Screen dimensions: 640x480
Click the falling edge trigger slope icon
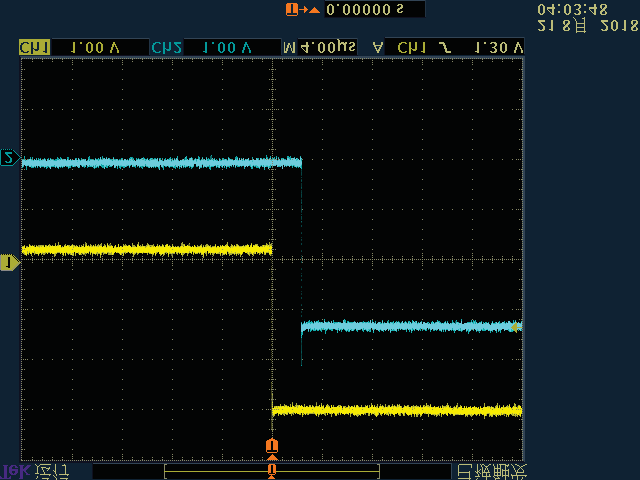[440, 47]
